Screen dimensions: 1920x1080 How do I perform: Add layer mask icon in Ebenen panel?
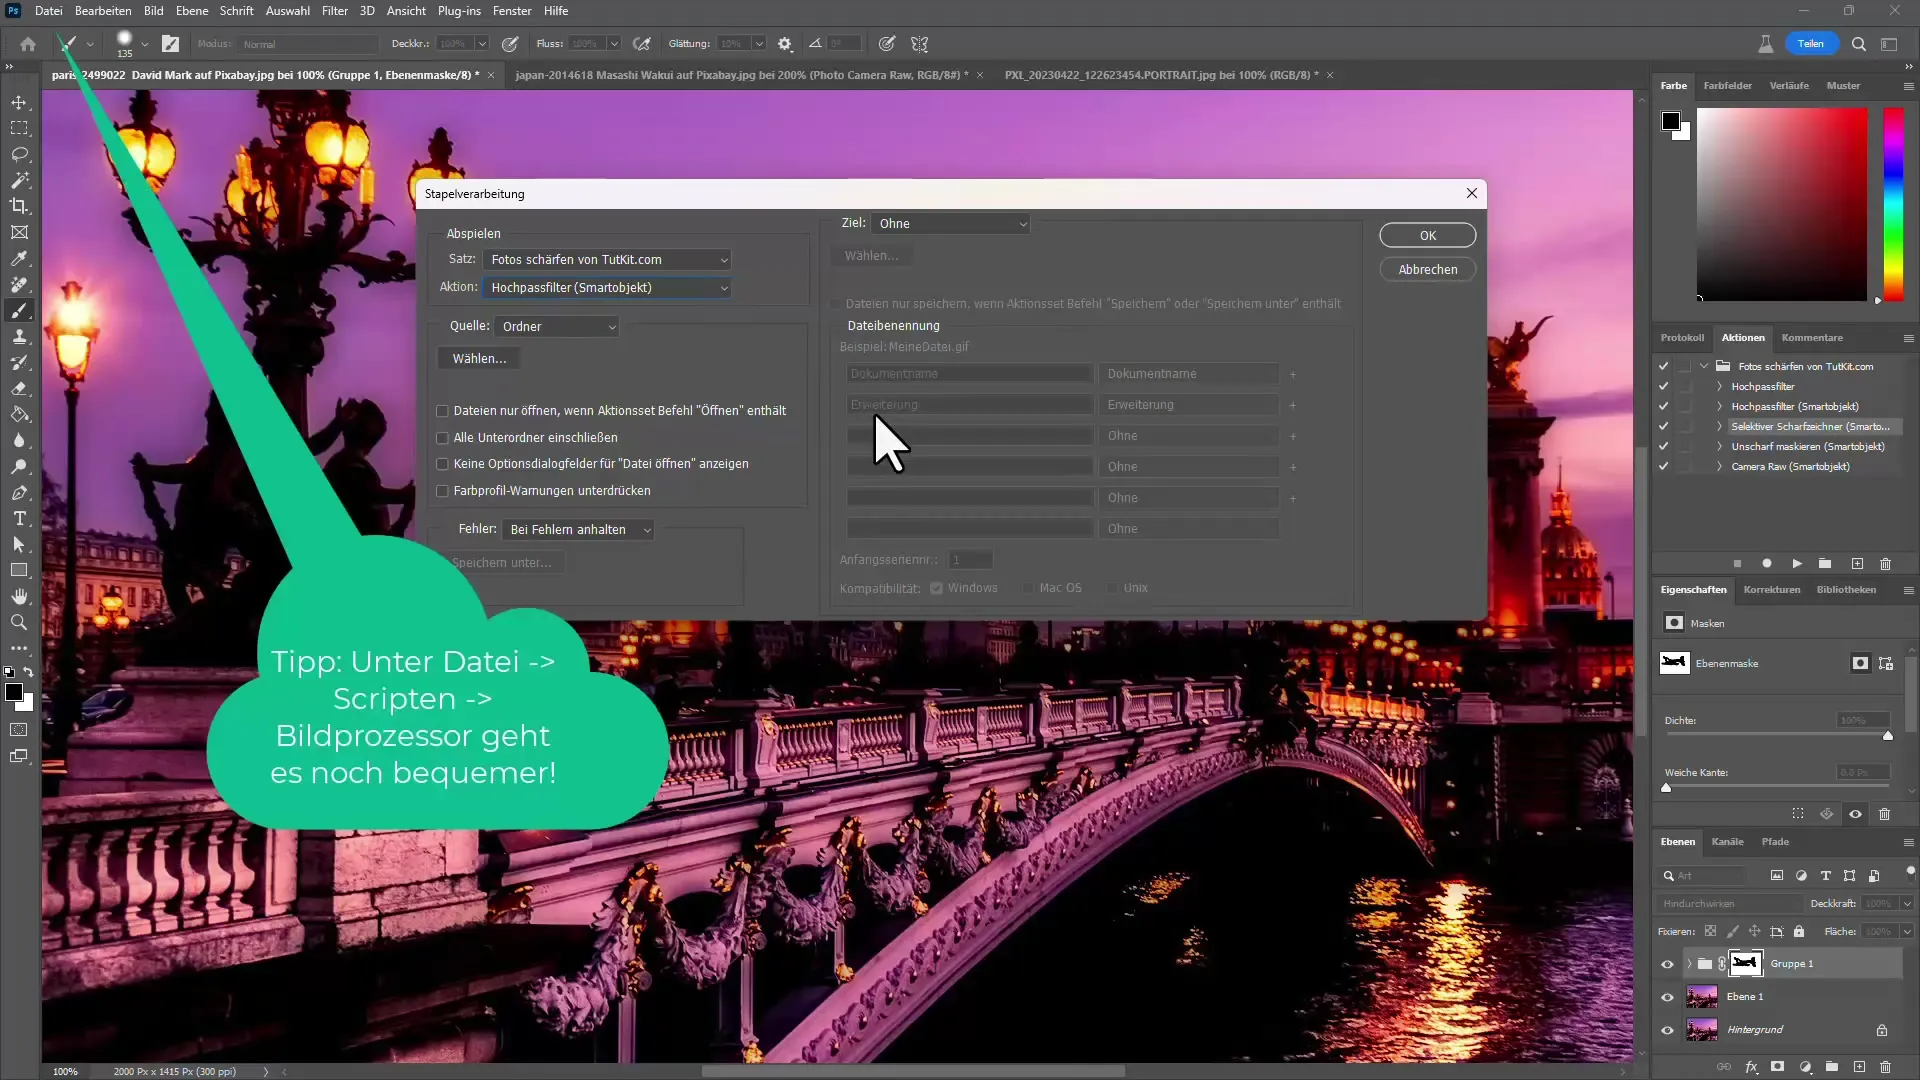click(x=1777, y=1067)
